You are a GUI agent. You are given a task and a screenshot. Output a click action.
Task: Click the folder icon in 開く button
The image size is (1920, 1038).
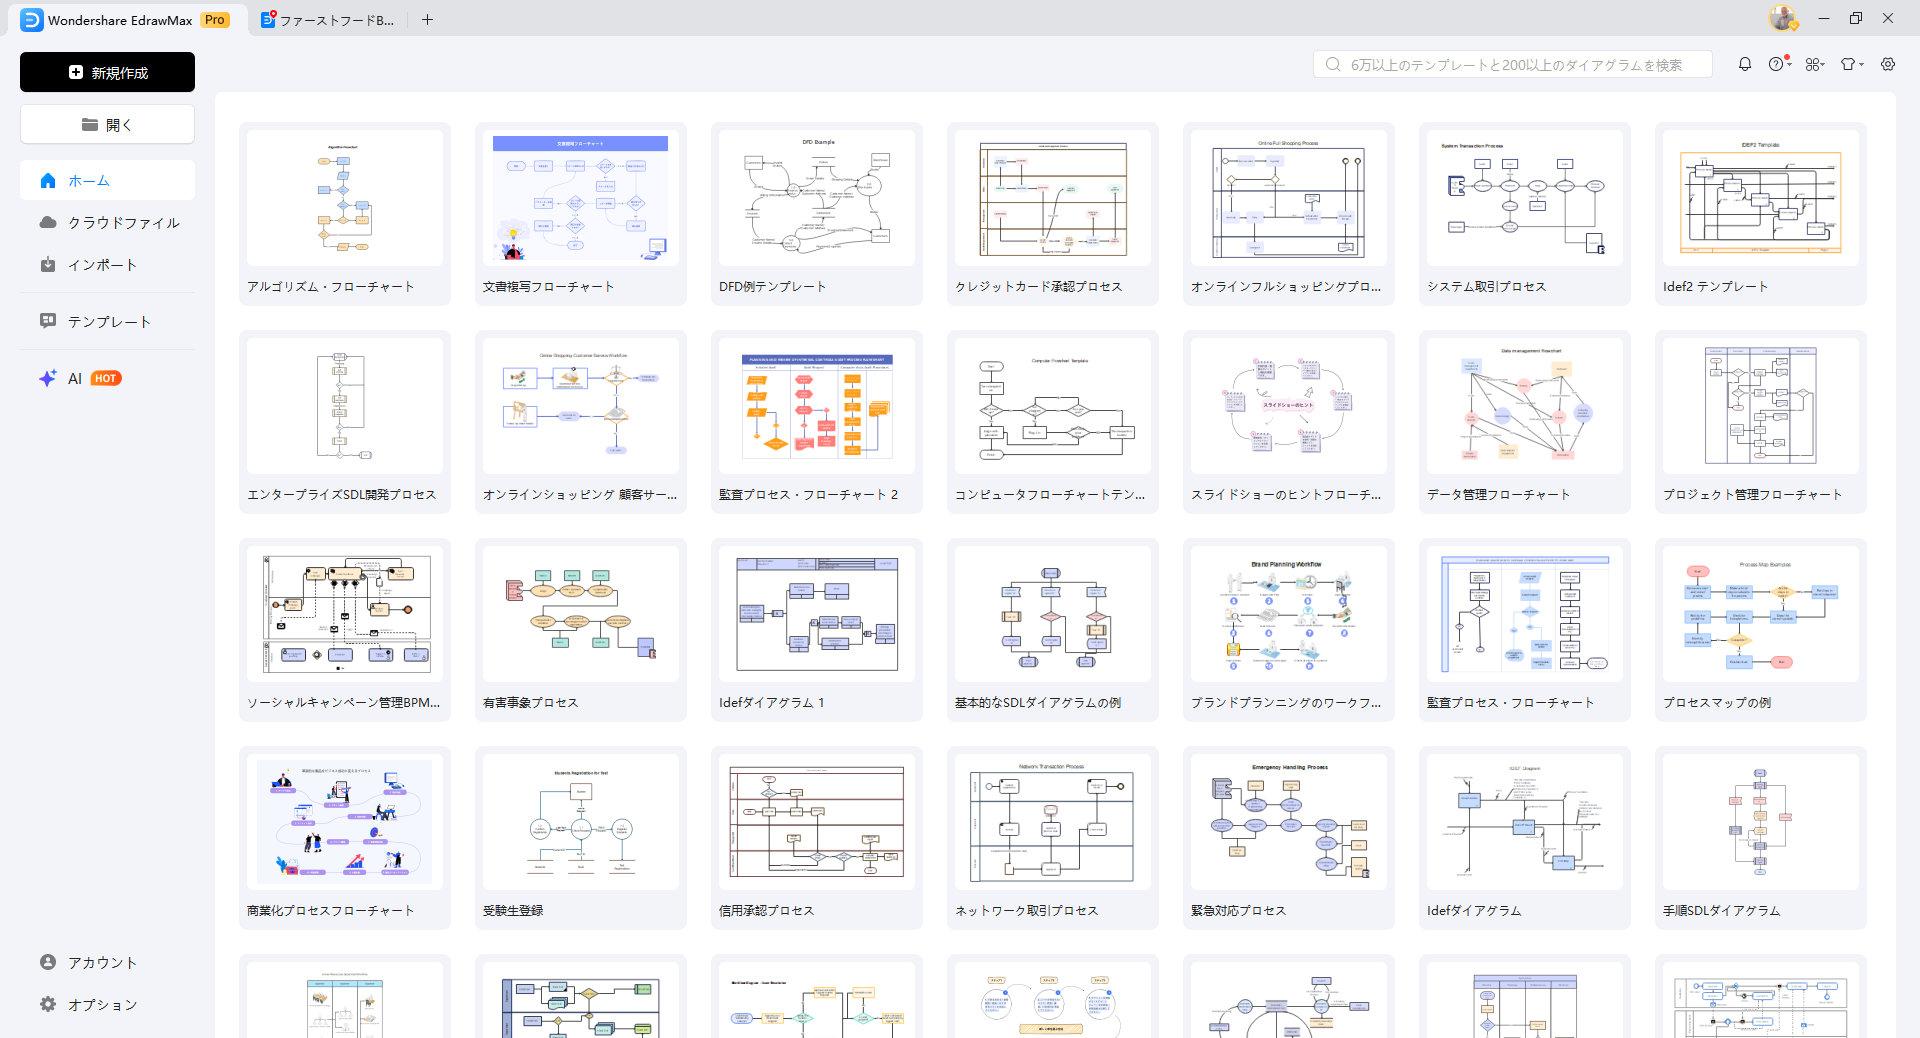tap(90, 125)
